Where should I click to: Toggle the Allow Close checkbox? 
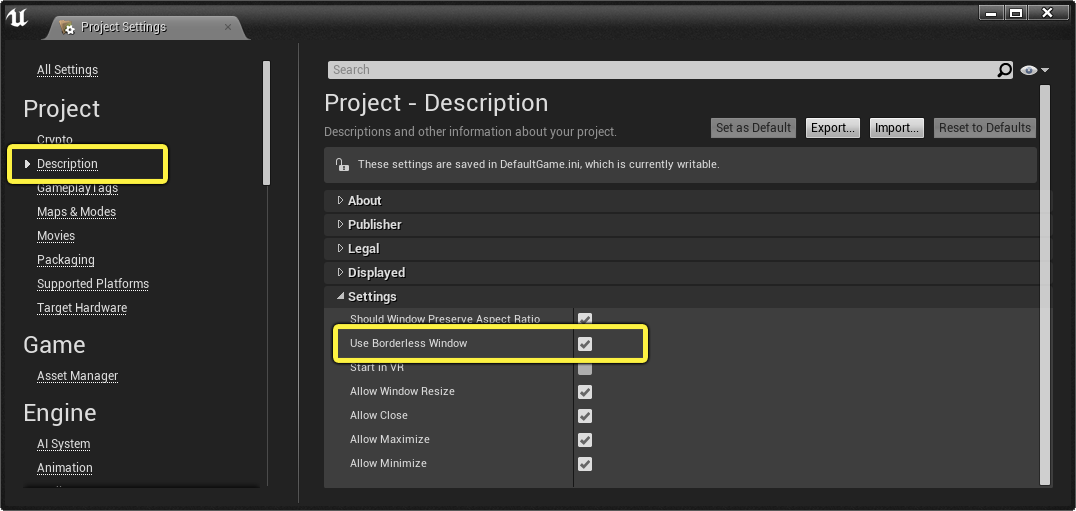click(585, 416)
